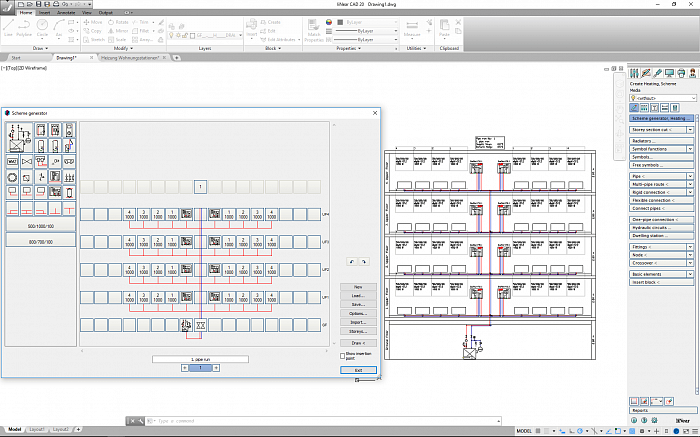Open the Output ribbon tab
This screenshot has width=700, height=437.
pyautogui.click(x=106, y=12)
